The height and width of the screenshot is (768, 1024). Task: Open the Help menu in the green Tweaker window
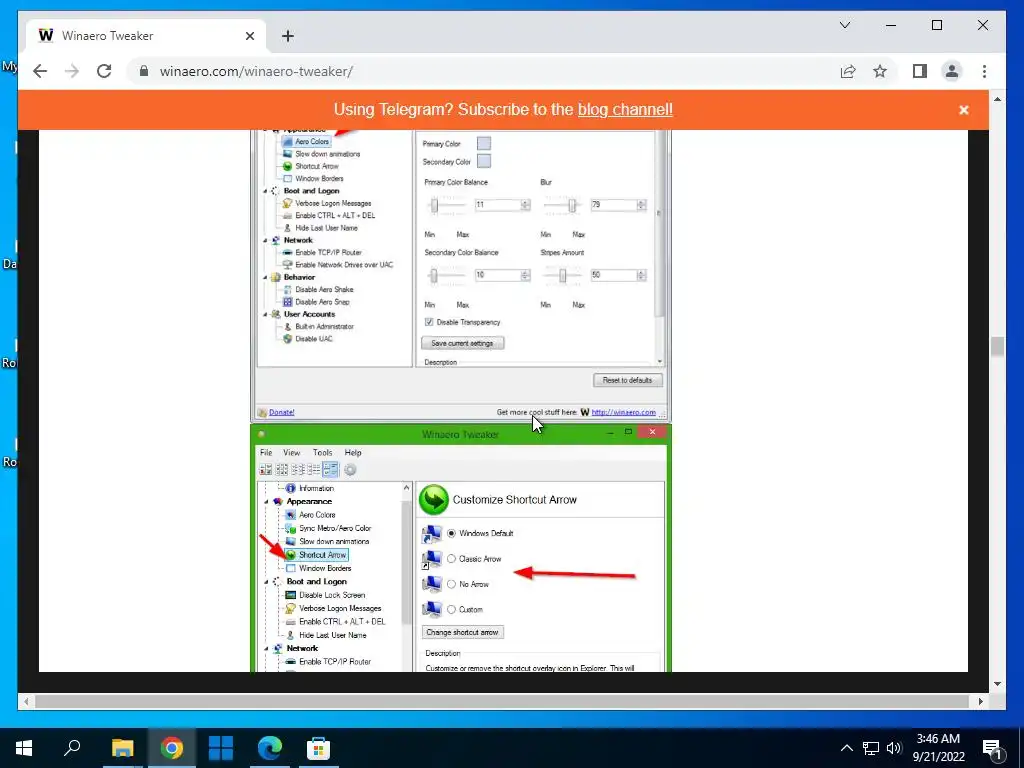click(x=353, y=452)
